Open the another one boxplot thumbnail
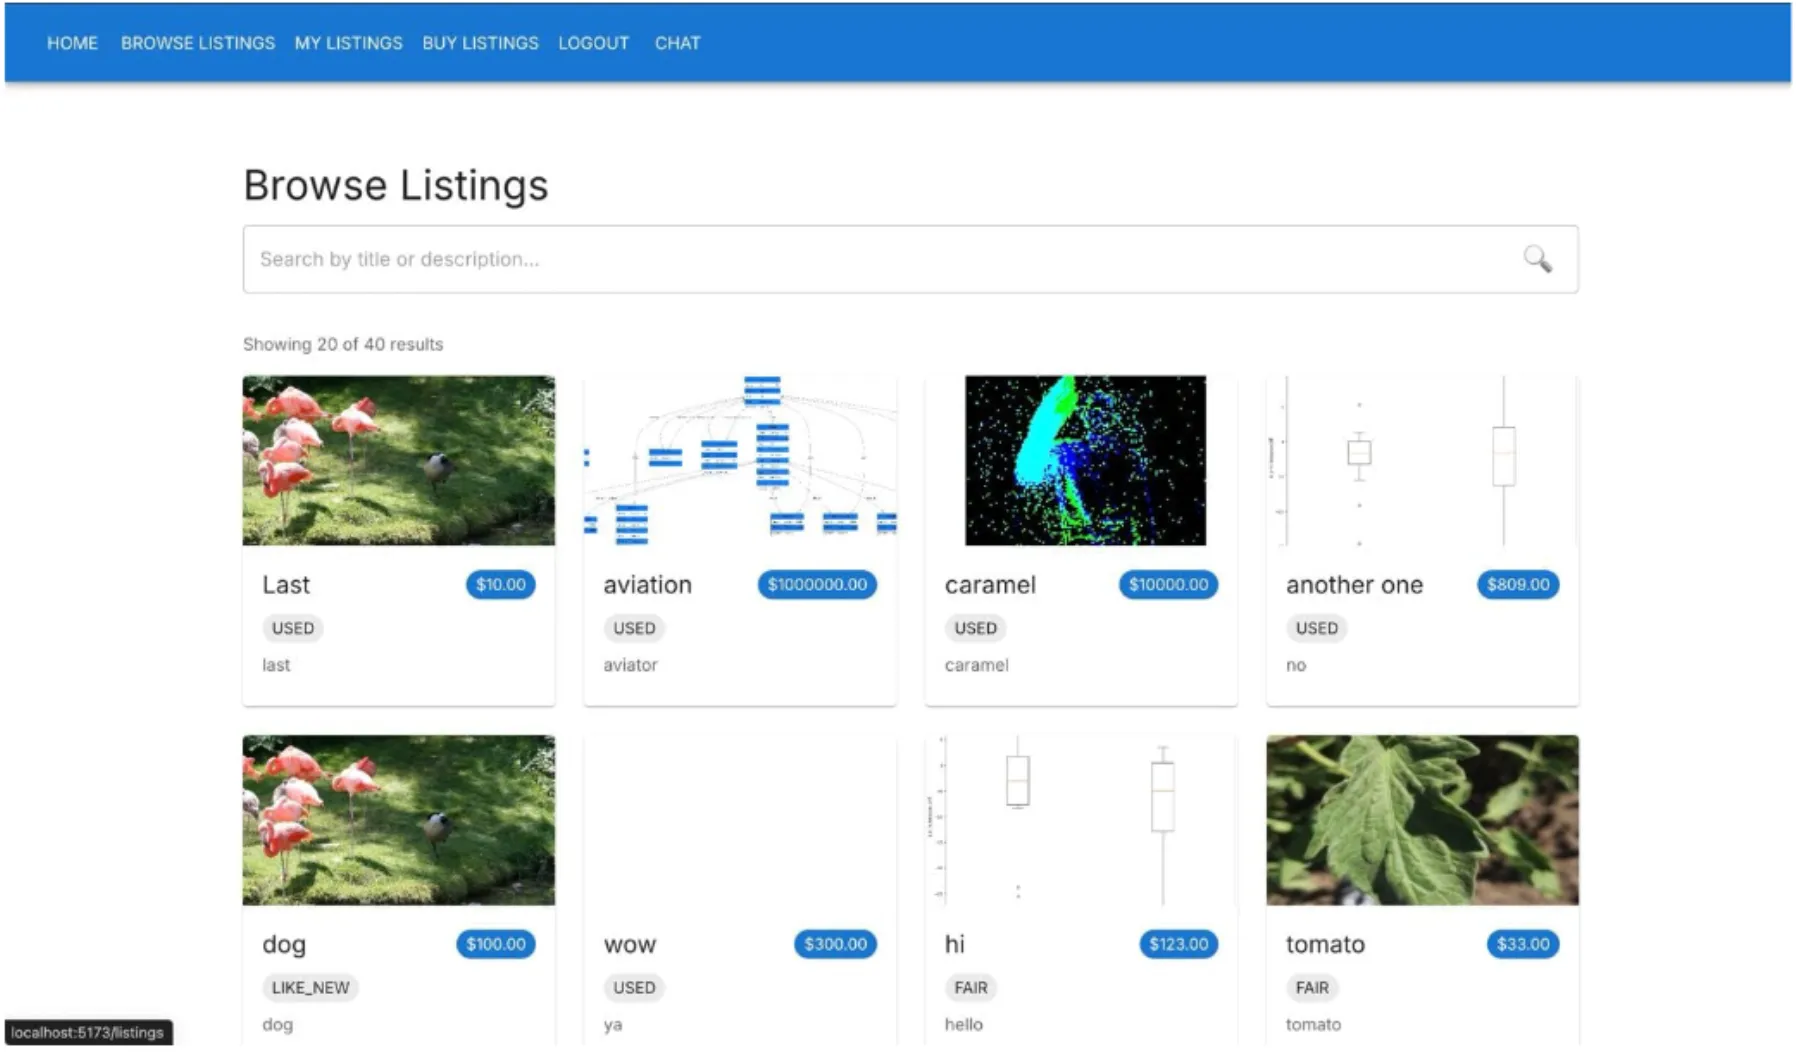Screen dimensions: 1796x1062 point(1422,460)
